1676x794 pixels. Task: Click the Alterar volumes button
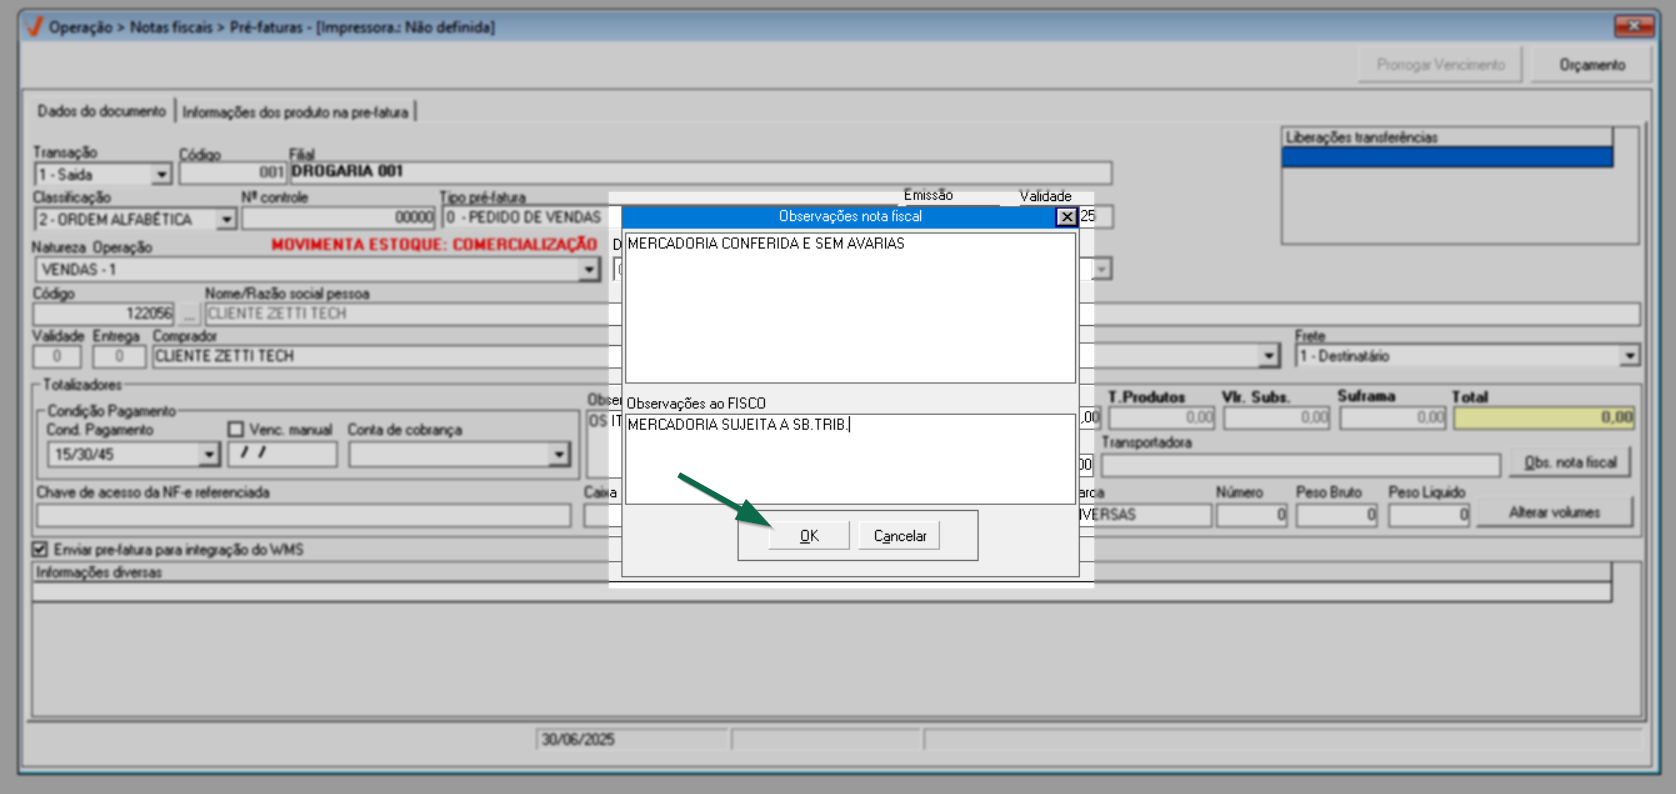click(1554, 512)
